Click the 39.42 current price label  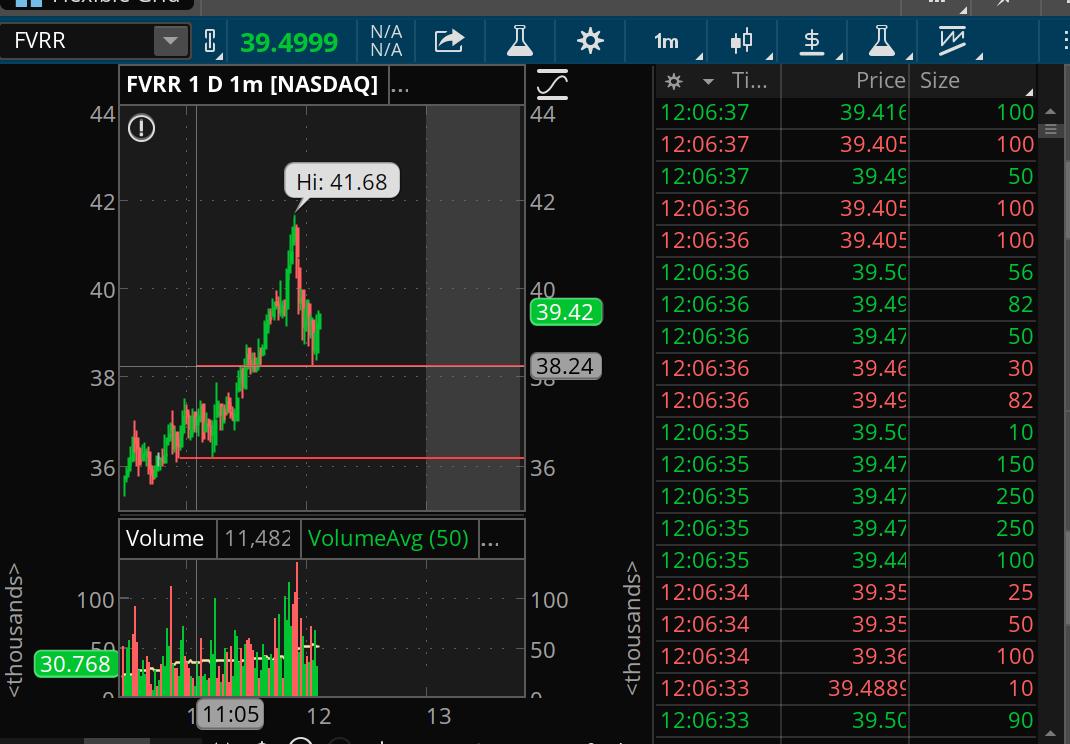[x=565, y=312]
